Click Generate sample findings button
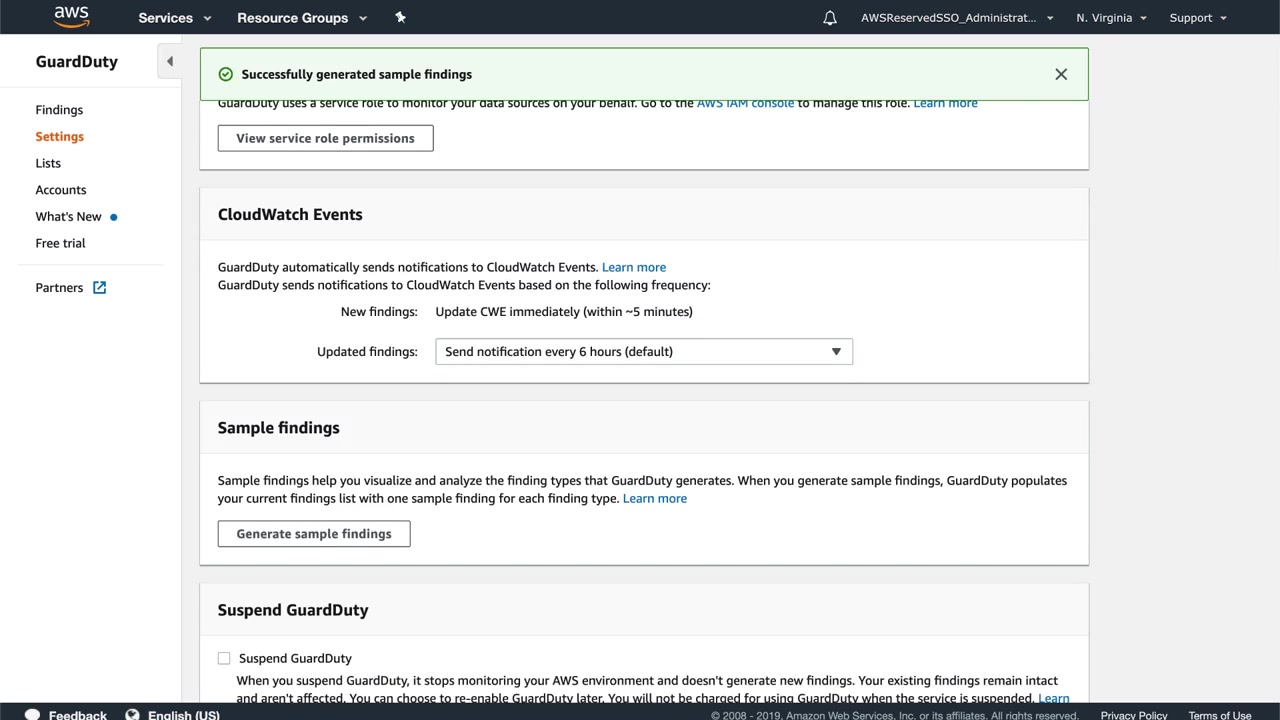 click(314, 534)
